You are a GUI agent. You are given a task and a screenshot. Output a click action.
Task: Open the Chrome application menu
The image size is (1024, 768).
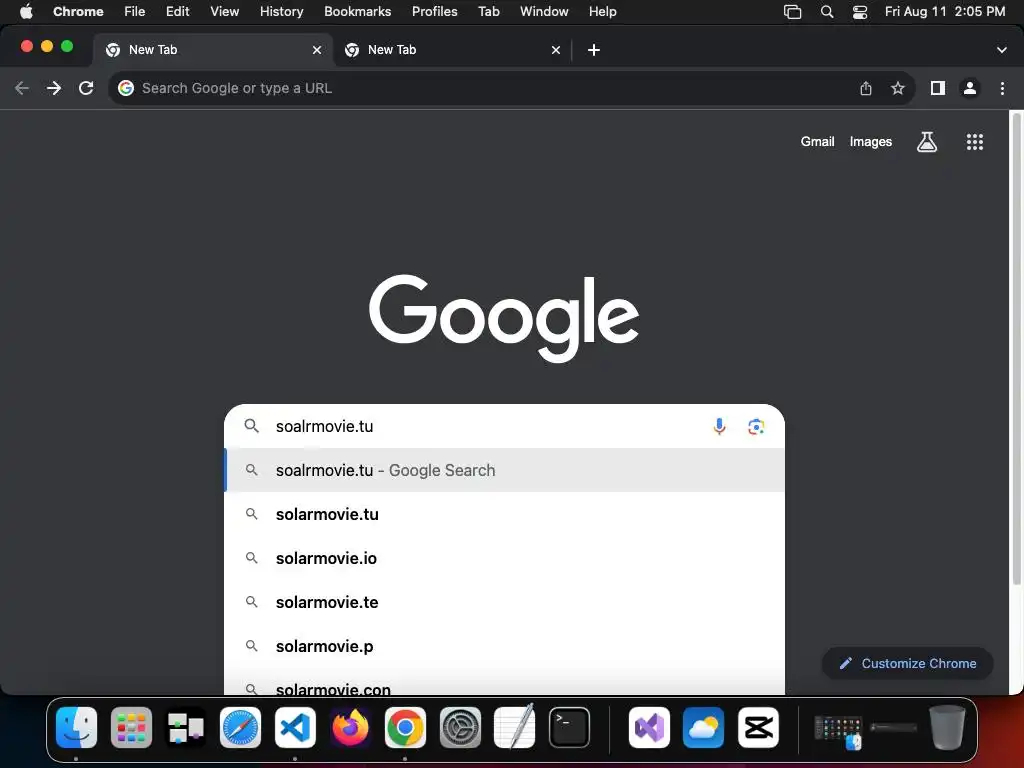pos(78,12)
